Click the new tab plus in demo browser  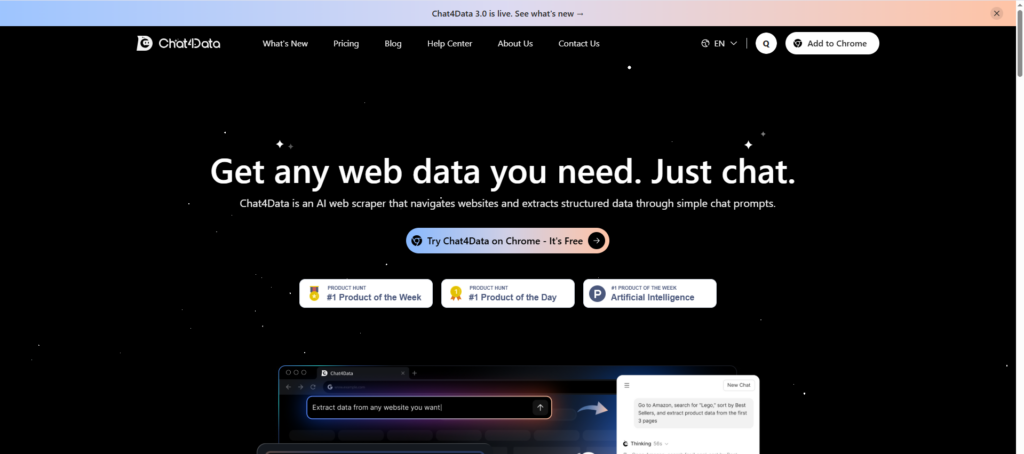(414, 373)
